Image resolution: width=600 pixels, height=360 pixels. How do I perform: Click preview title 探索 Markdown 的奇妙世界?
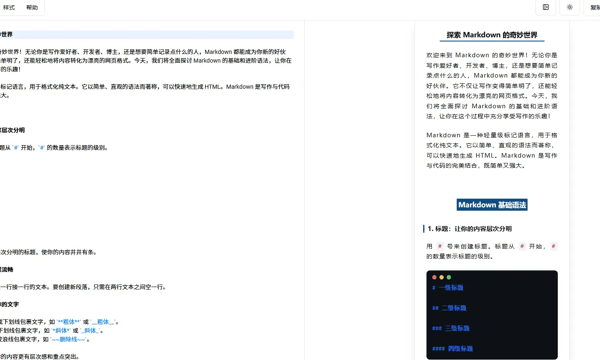492,35
